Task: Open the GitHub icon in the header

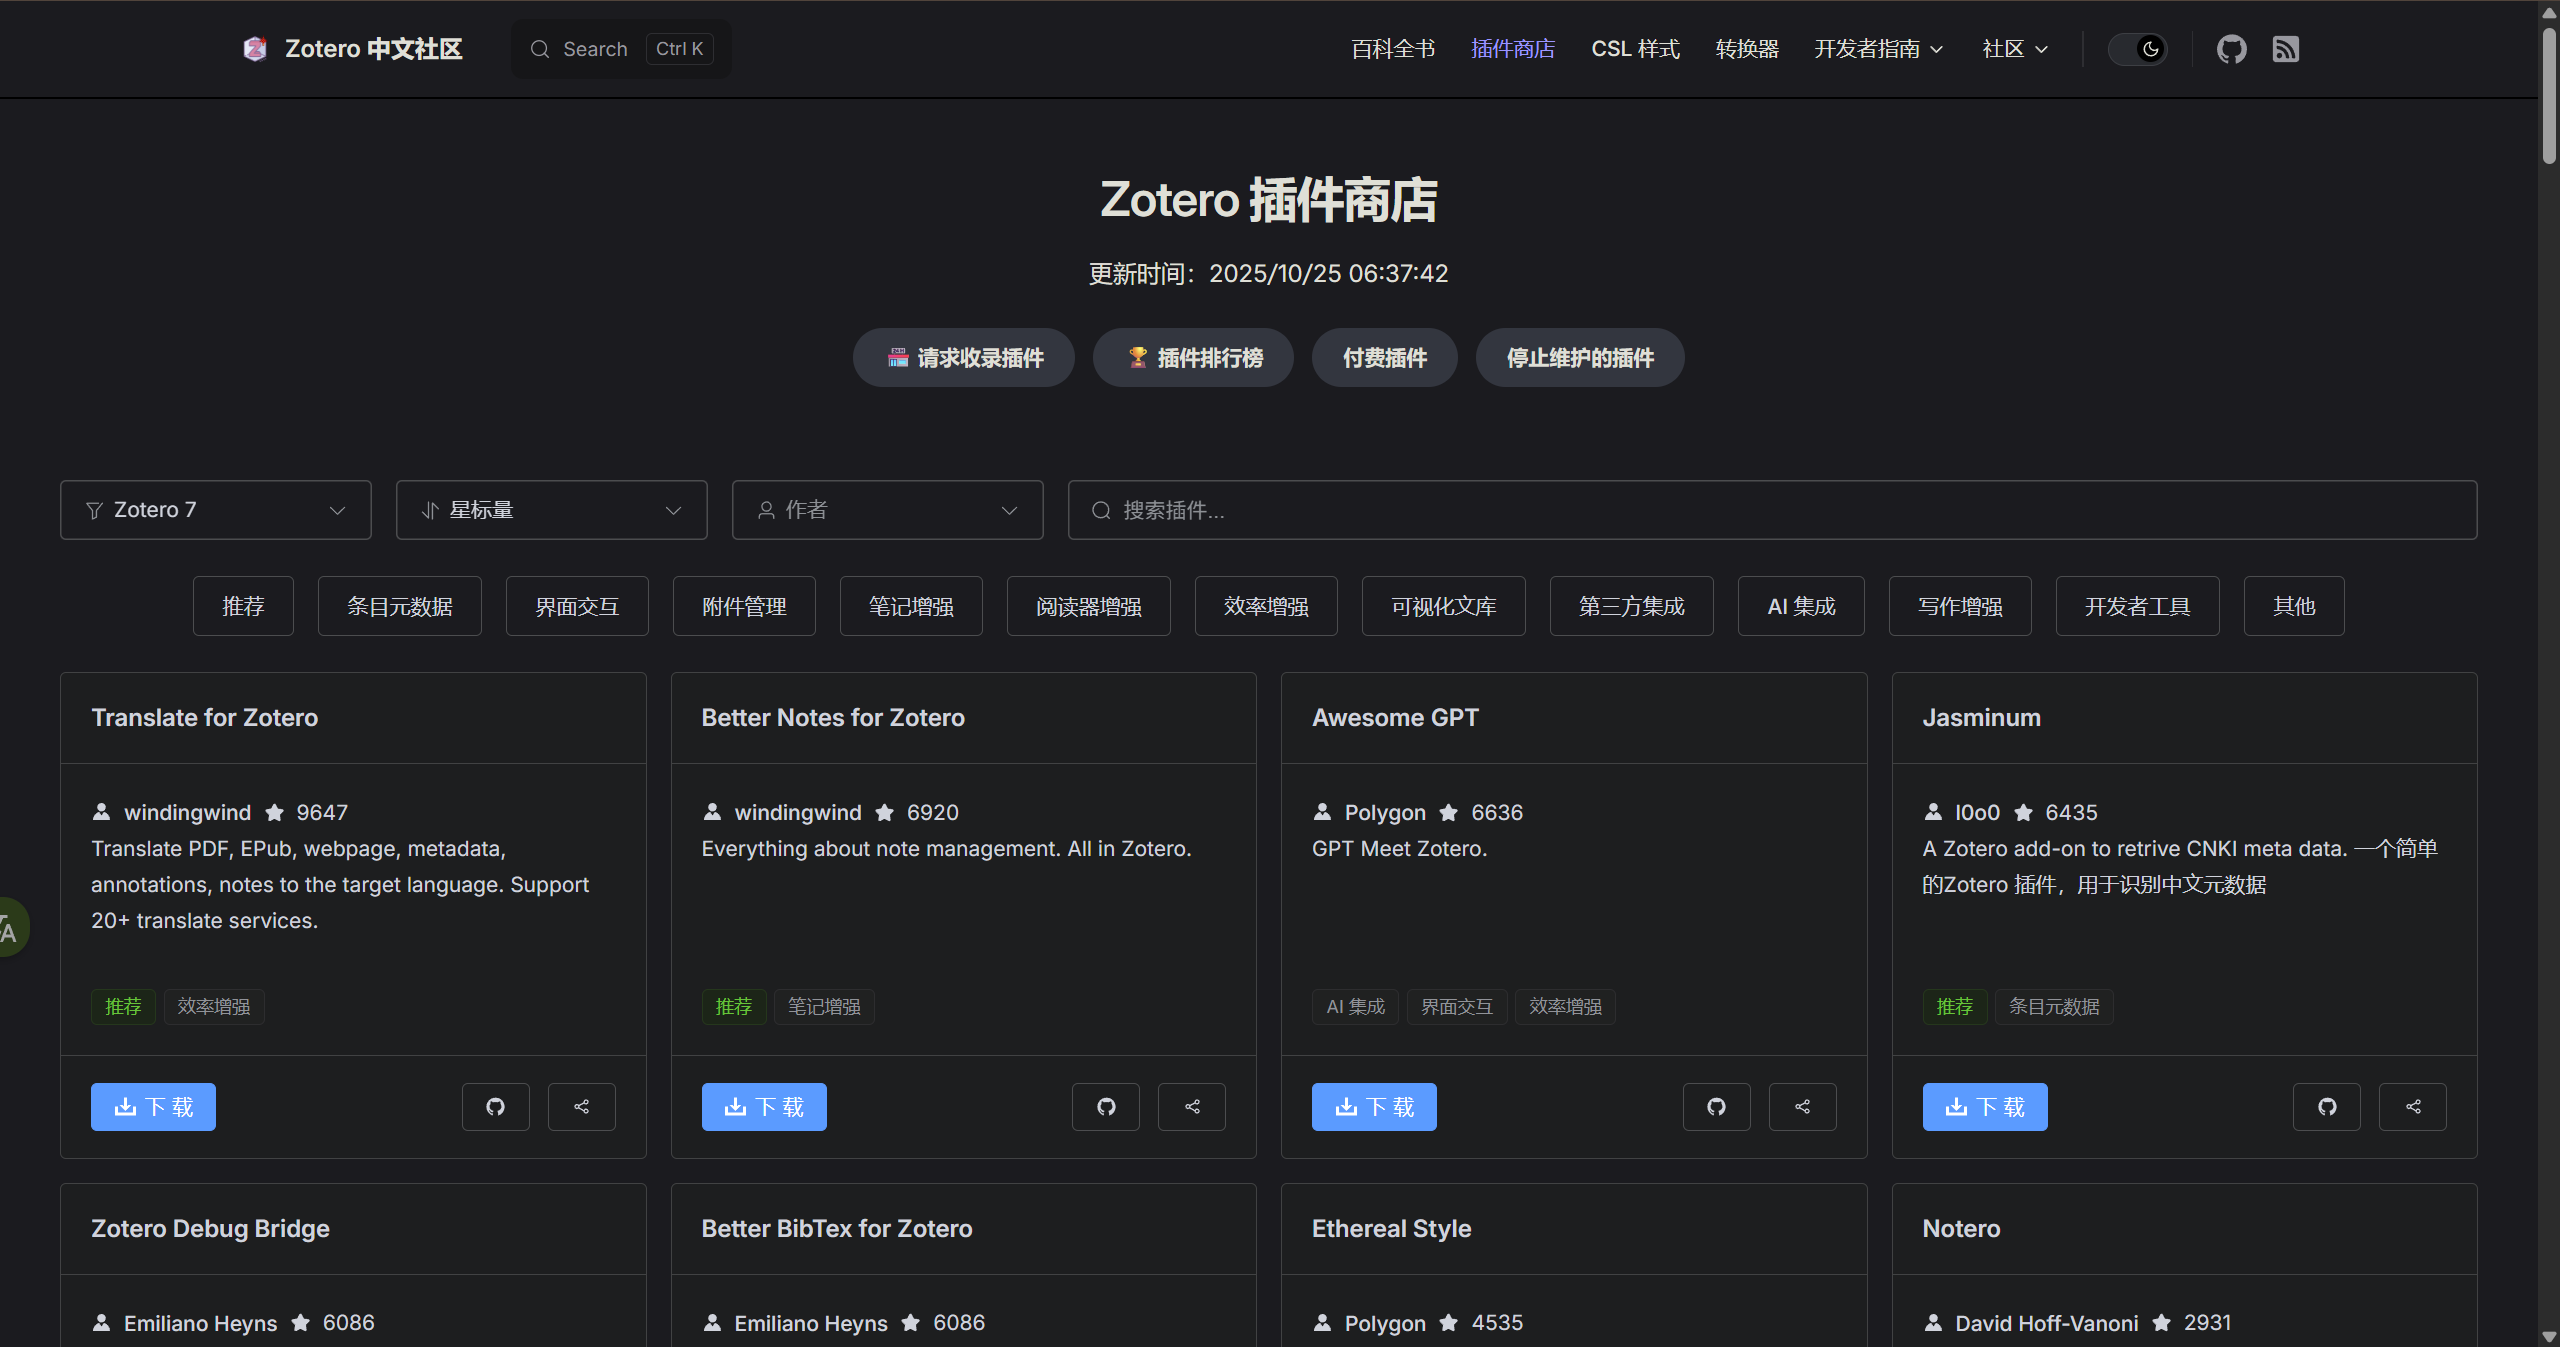Action: [x=2231, y=49]
